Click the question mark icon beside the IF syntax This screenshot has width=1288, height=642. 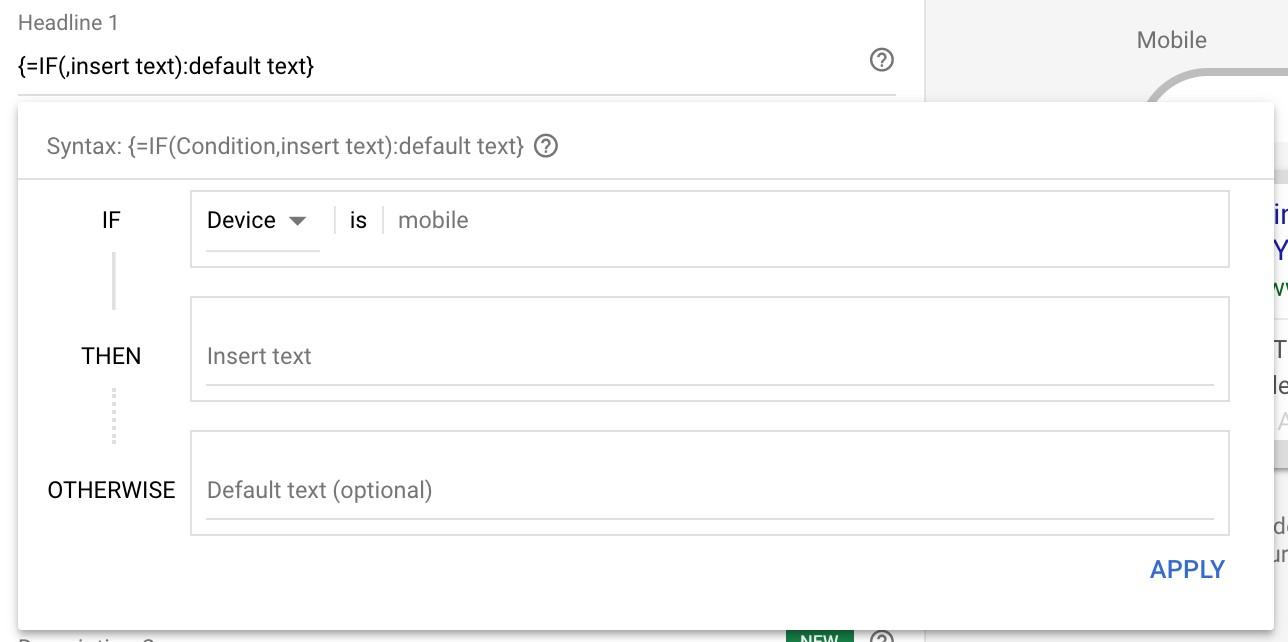coord(548,146)
